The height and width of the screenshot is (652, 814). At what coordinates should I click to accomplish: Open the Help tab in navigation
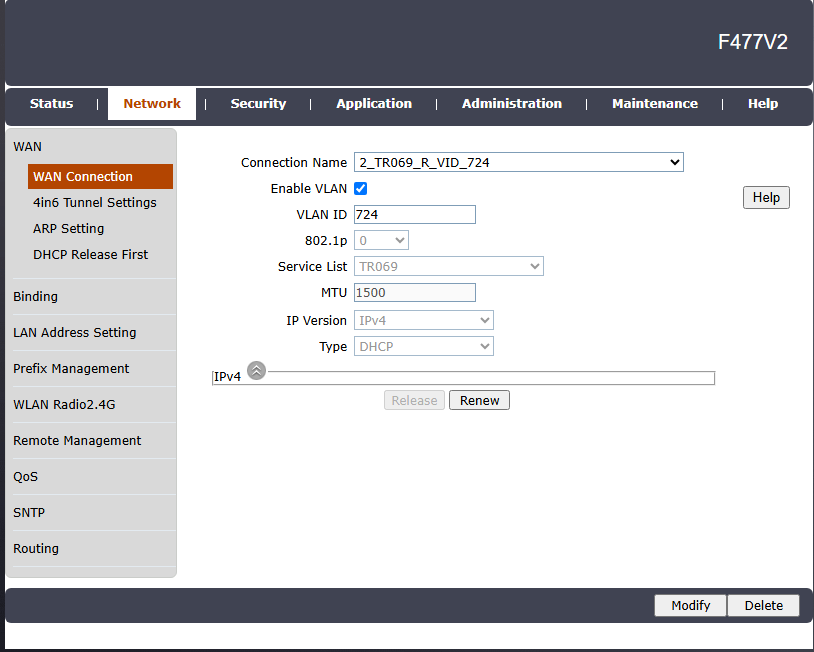click(763, 104)
